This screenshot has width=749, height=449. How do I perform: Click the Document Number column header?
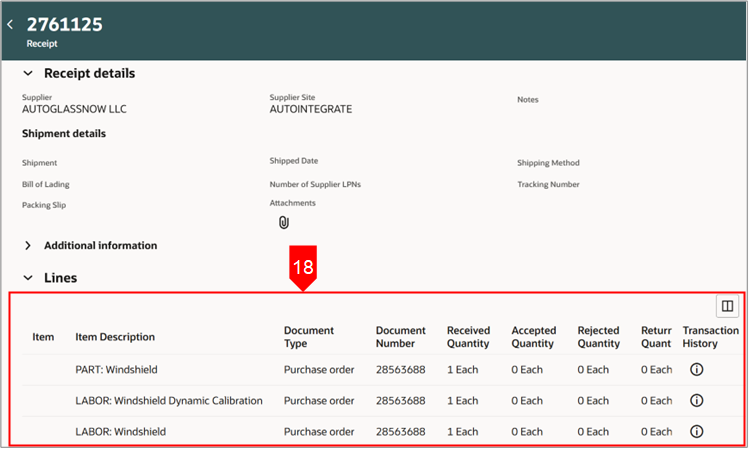401,337
